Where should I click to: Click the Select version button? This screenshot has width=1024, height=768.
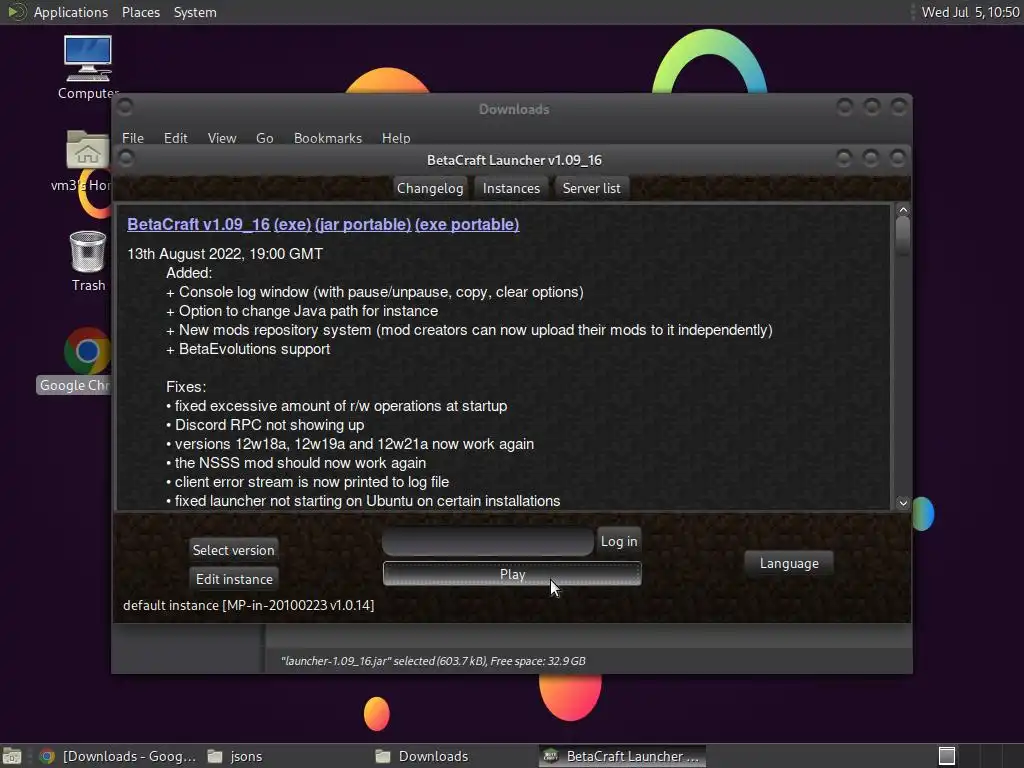[x=234, y=550]
